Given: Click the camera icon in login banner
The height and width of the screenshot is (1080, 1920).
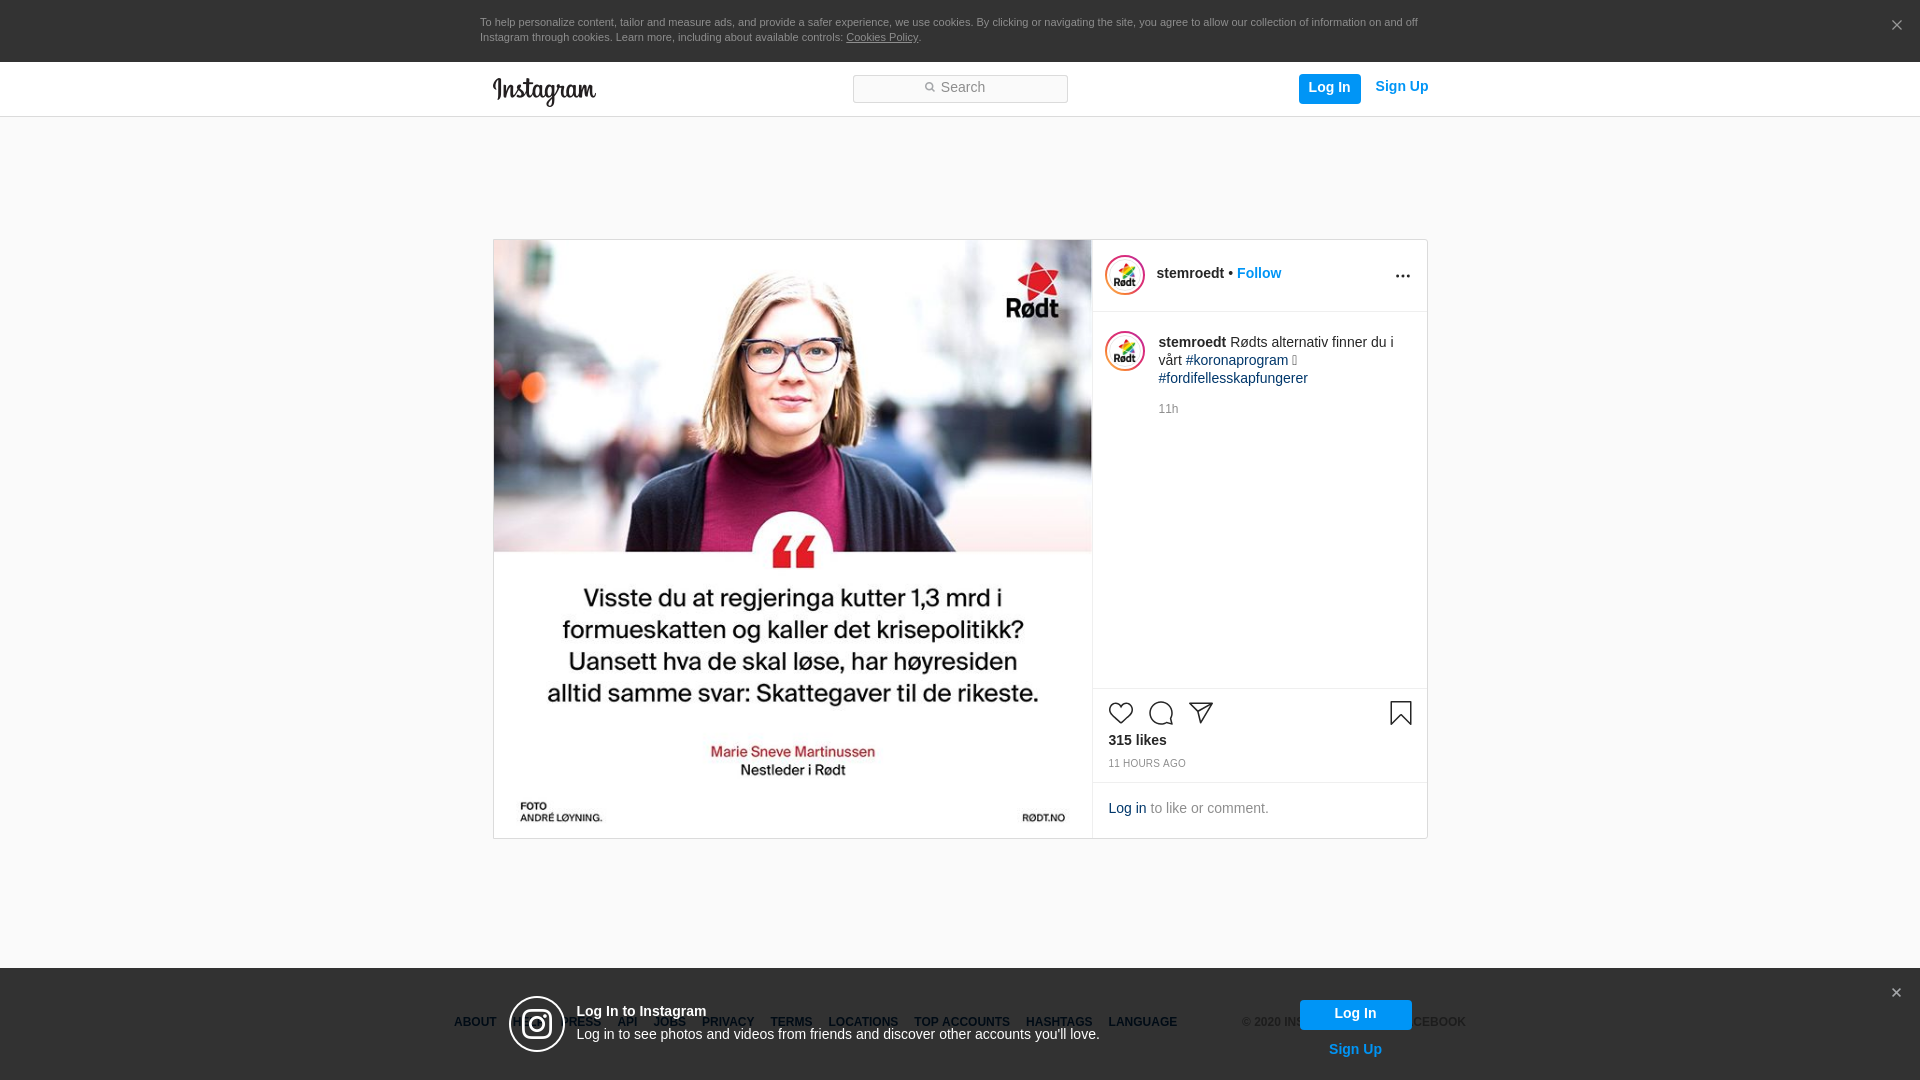Looking at the screenshot, I should [537, 1024].
